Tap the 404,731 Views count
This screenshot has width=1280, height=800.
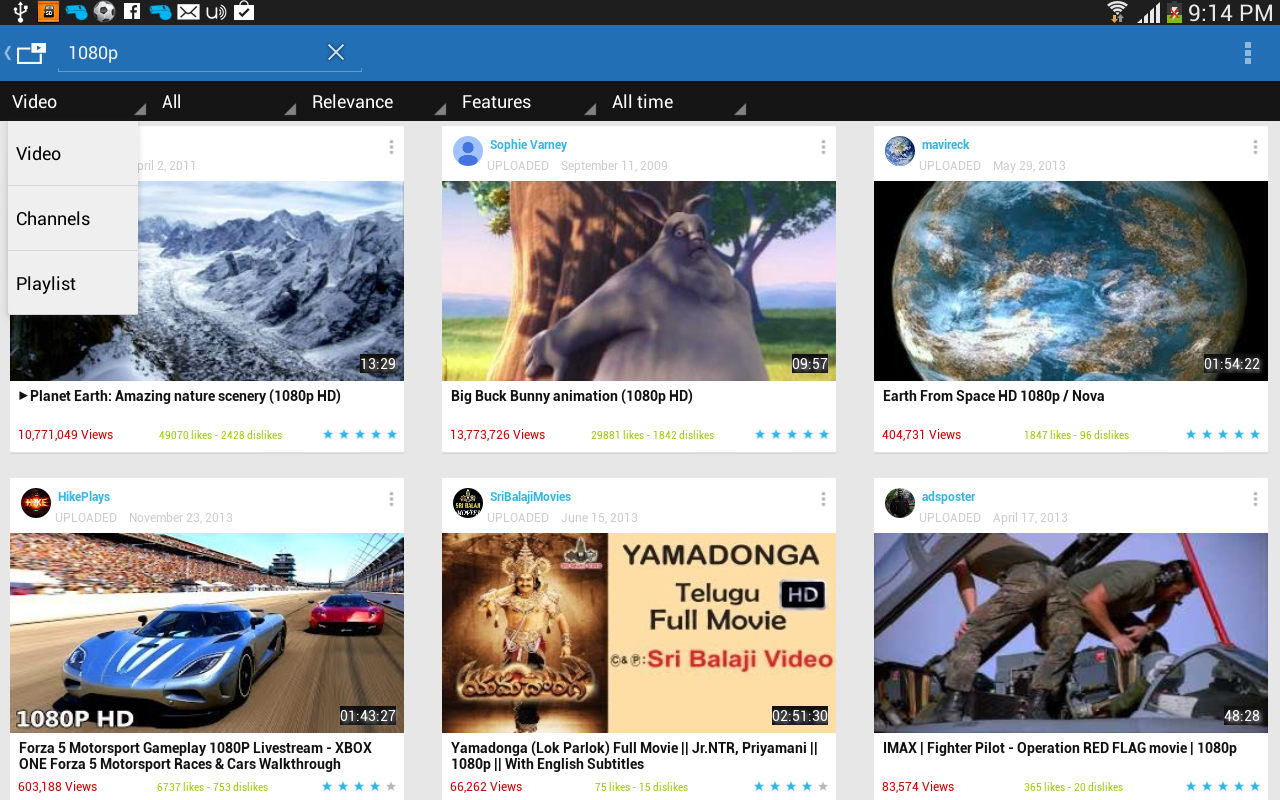[922, 435]
